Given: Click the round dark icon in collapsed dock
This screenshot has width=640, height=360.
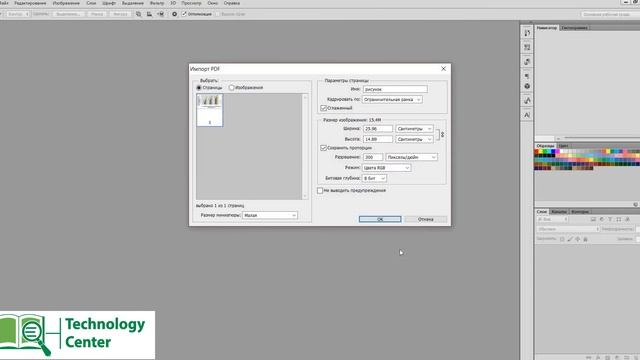Looking at the screenshot, I should click(527, 87).
